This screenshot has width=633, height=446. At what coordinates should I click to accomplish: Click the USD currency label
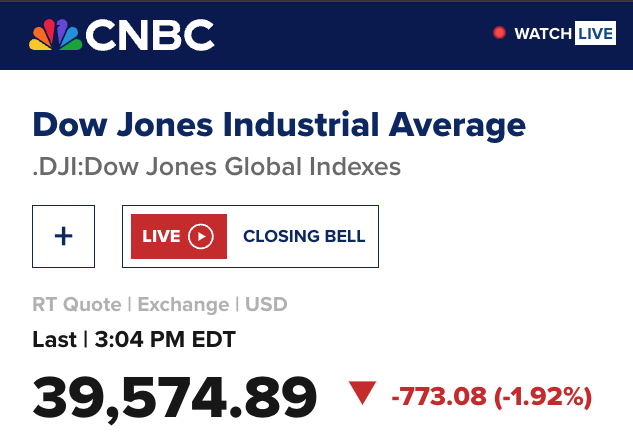(x=266, y=304)
